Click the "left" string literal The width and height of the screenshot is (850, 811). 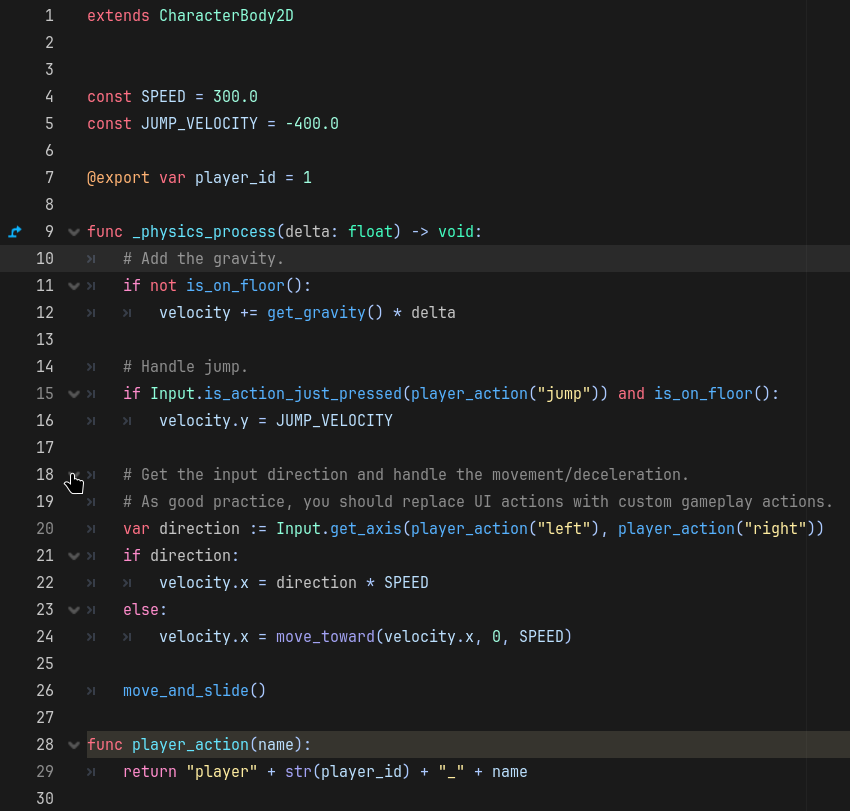(564, 529)
